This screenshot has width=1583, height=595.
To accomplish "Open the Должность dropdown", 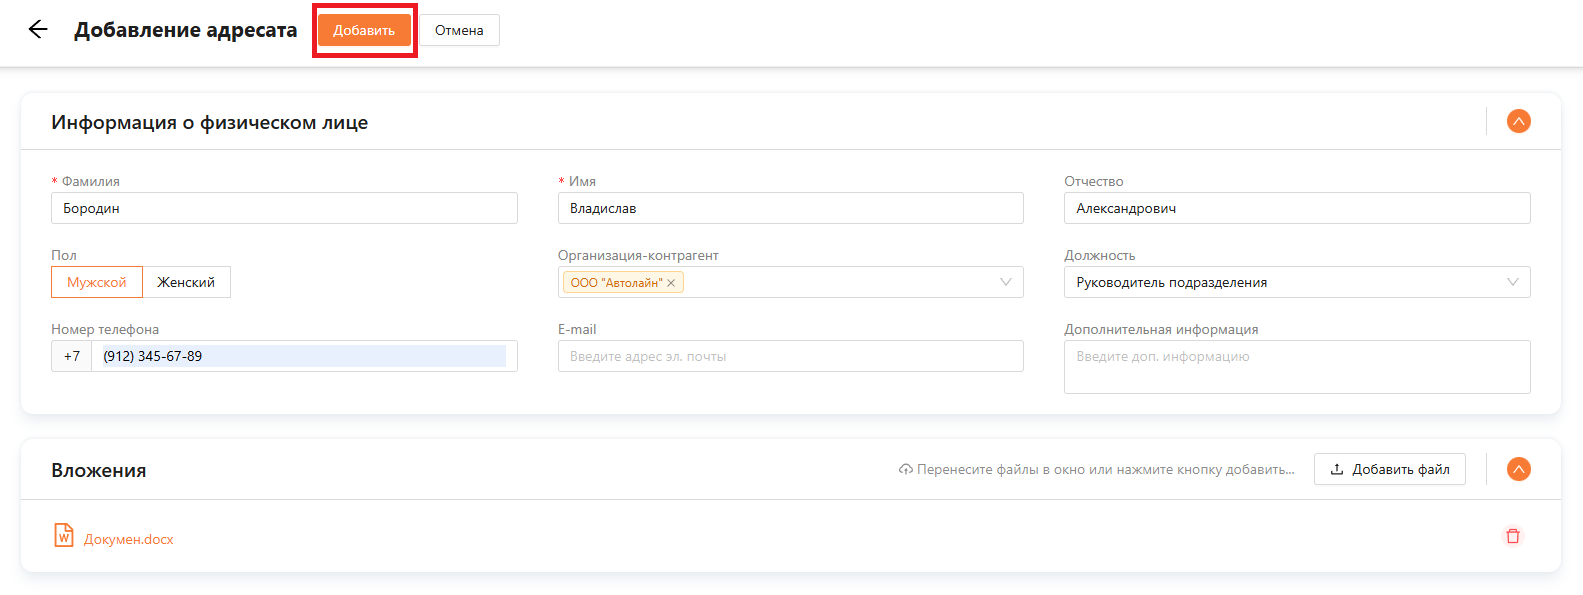I will click(1296, 282).
